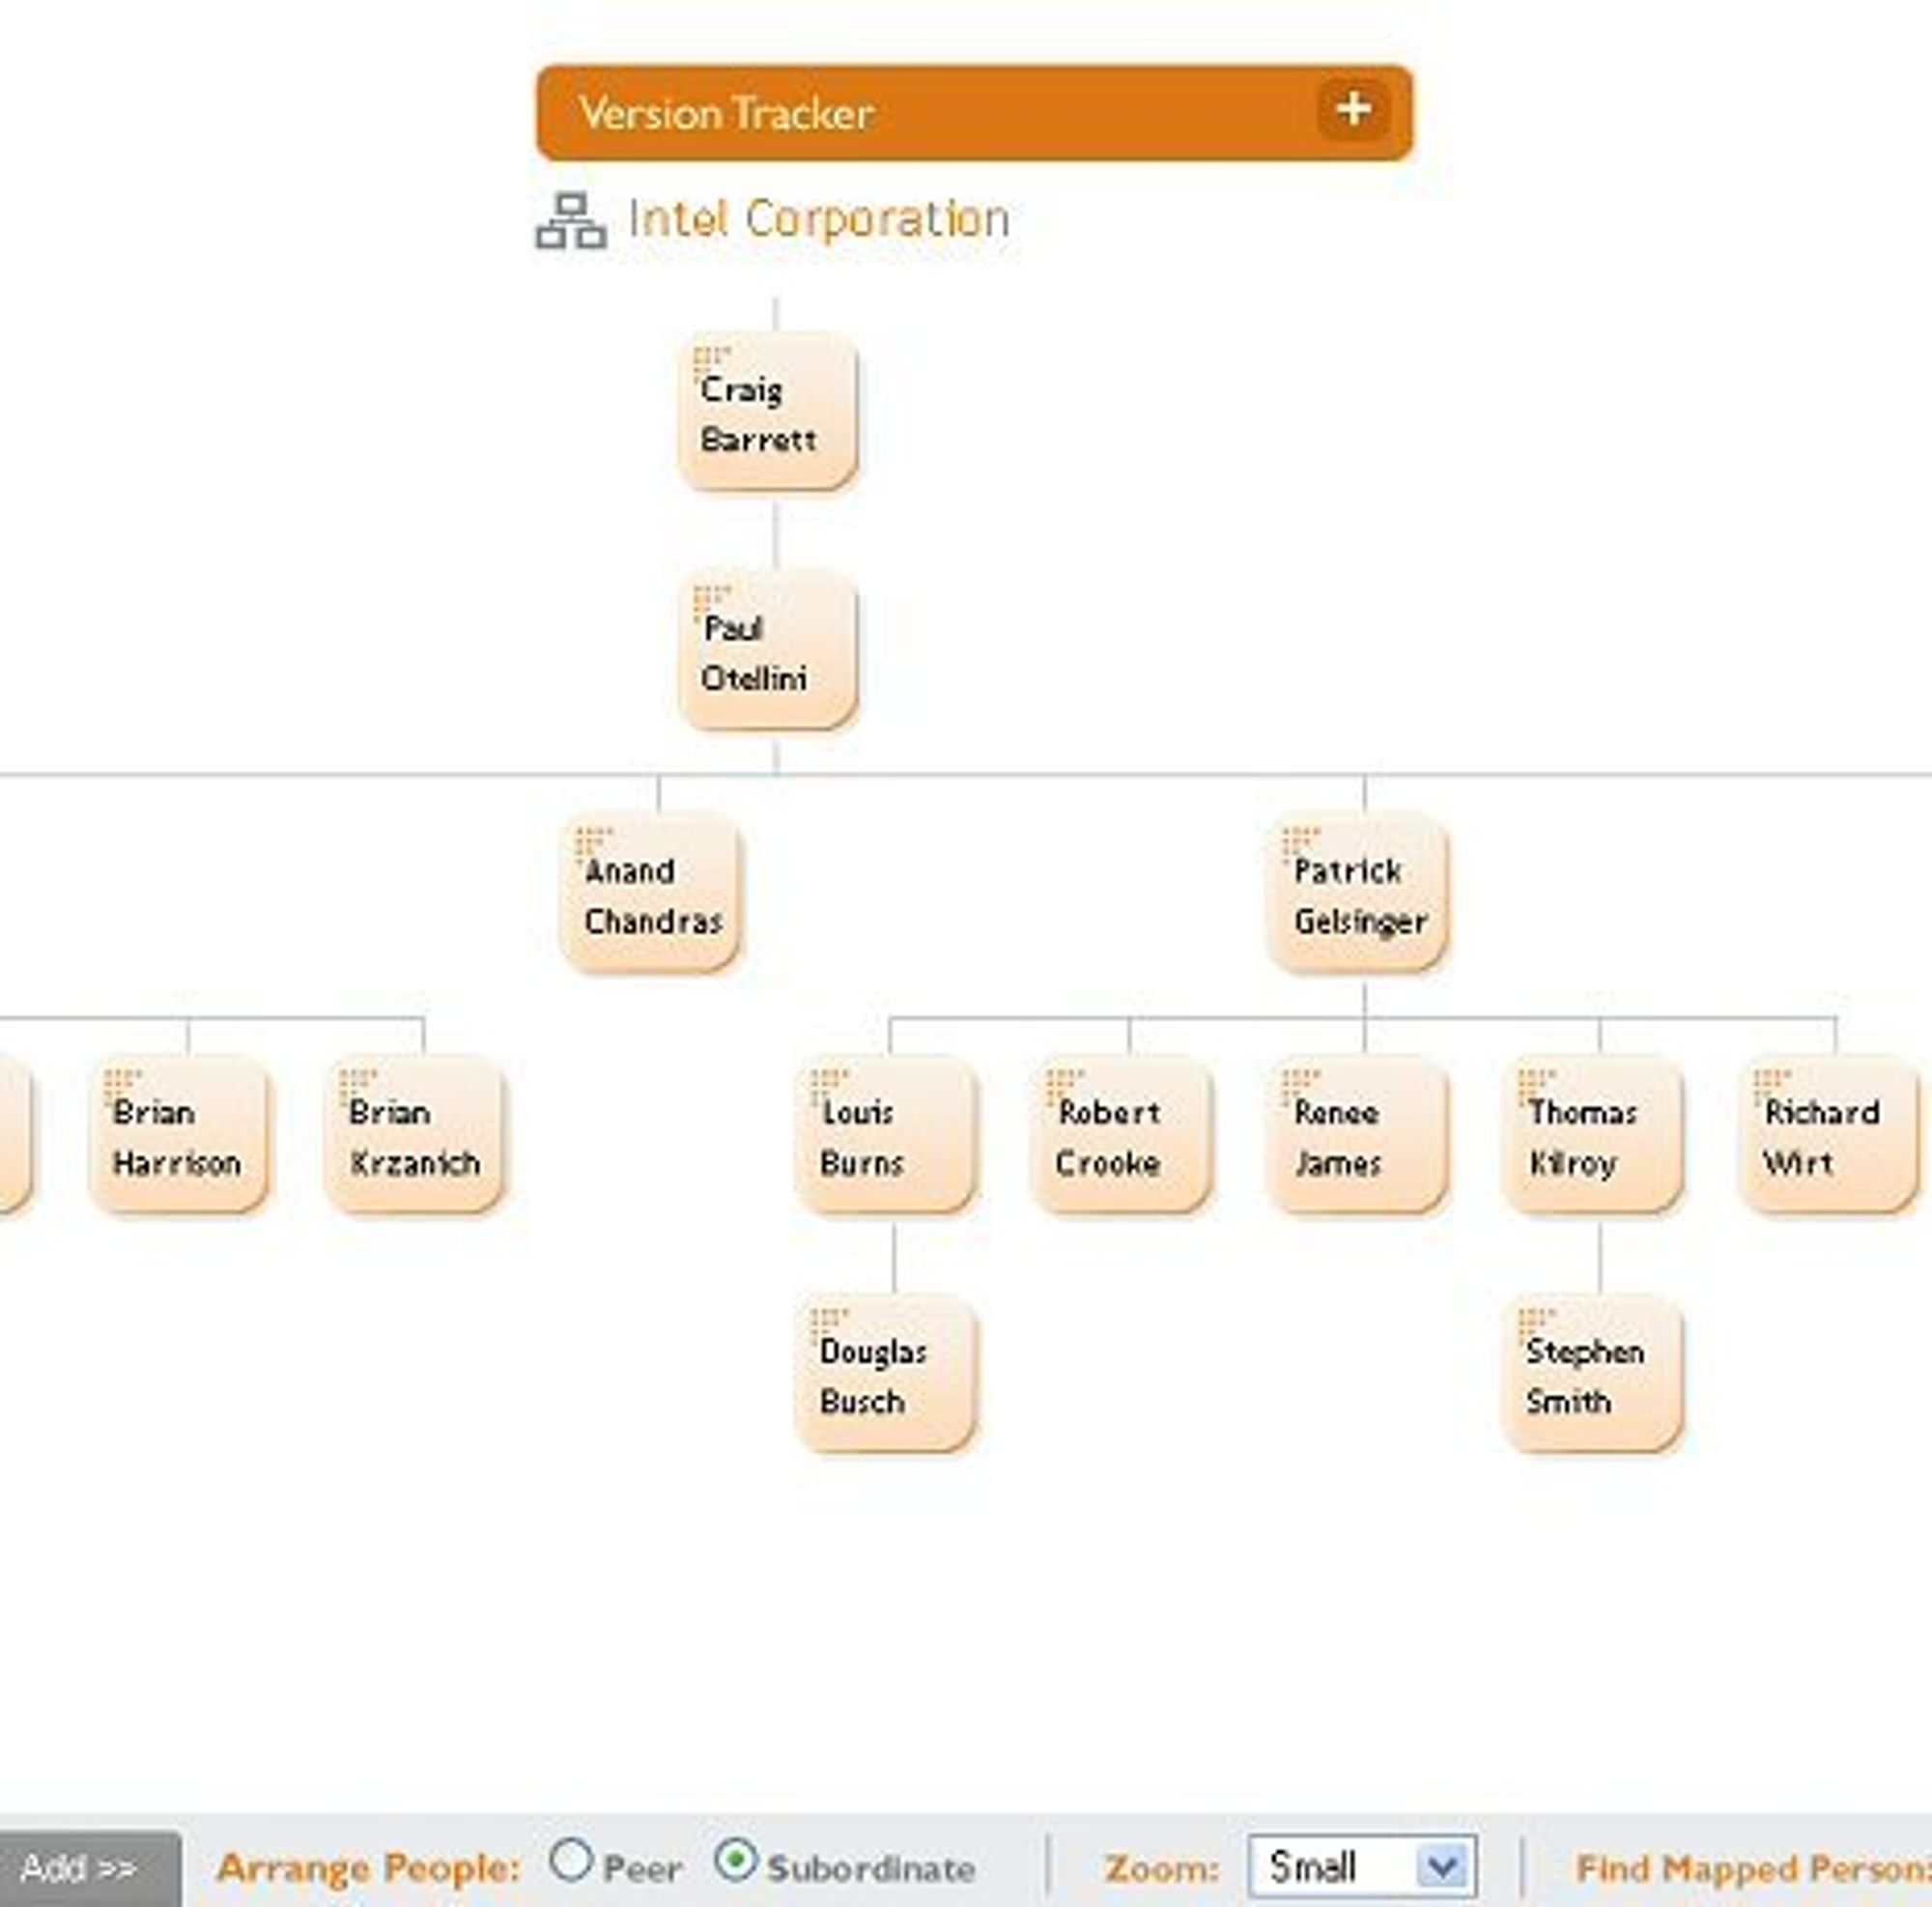Select the Louis Burns card
The height and width of the screenshot is (1907, 1932).
click(886, 1135)
